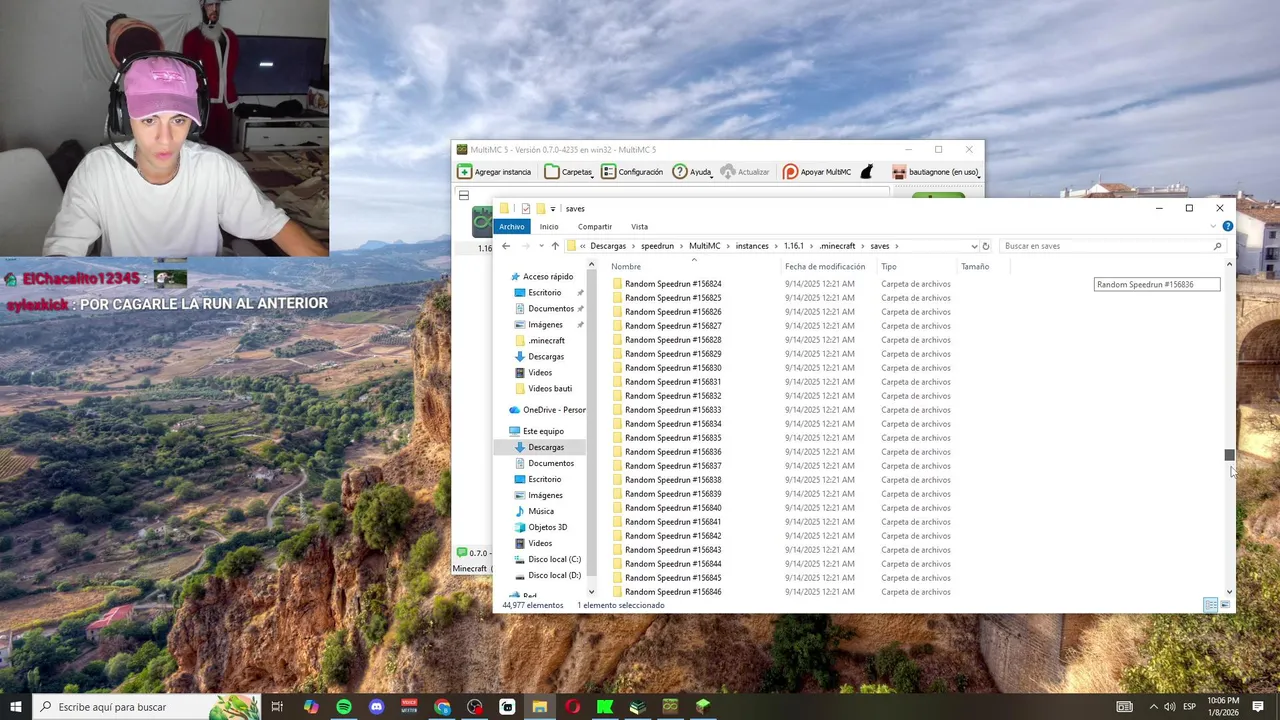The width and height of the screenshot is (1280, 720).
Task: Click MultiMC in the address path
Action: coord(705,246)
